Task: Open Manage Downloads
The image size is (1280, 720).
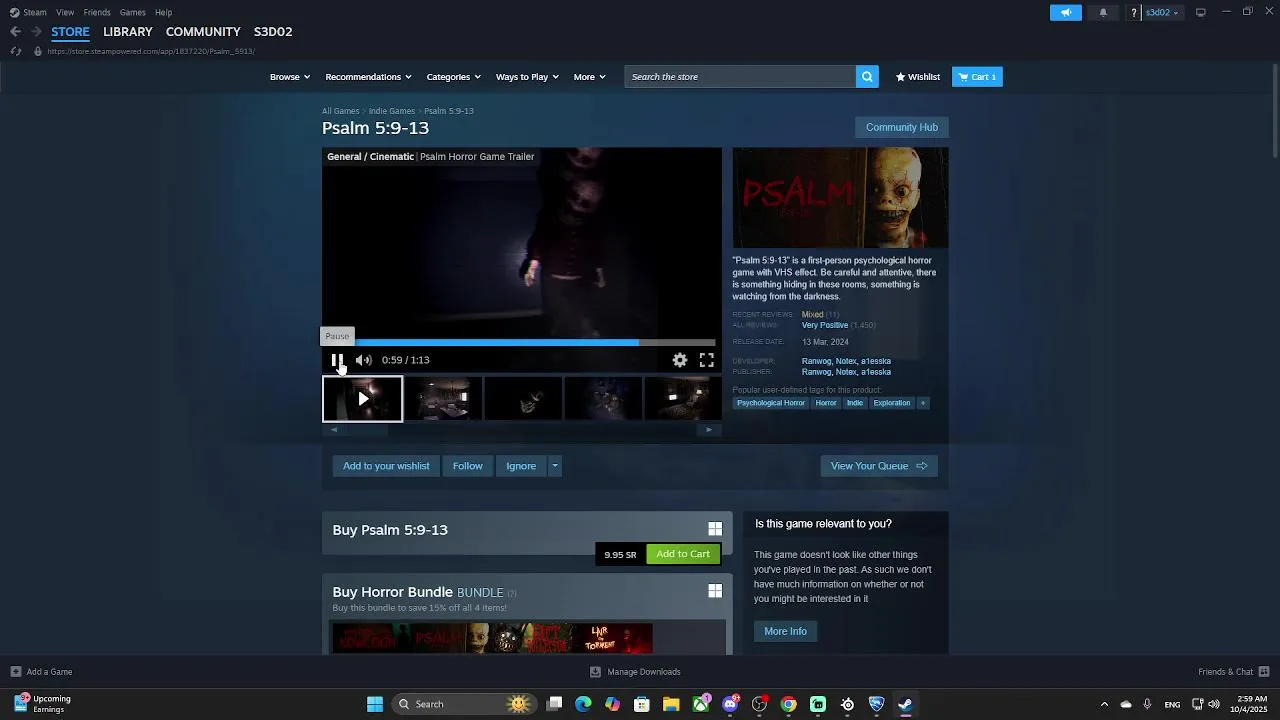Action: click(635, 672)
